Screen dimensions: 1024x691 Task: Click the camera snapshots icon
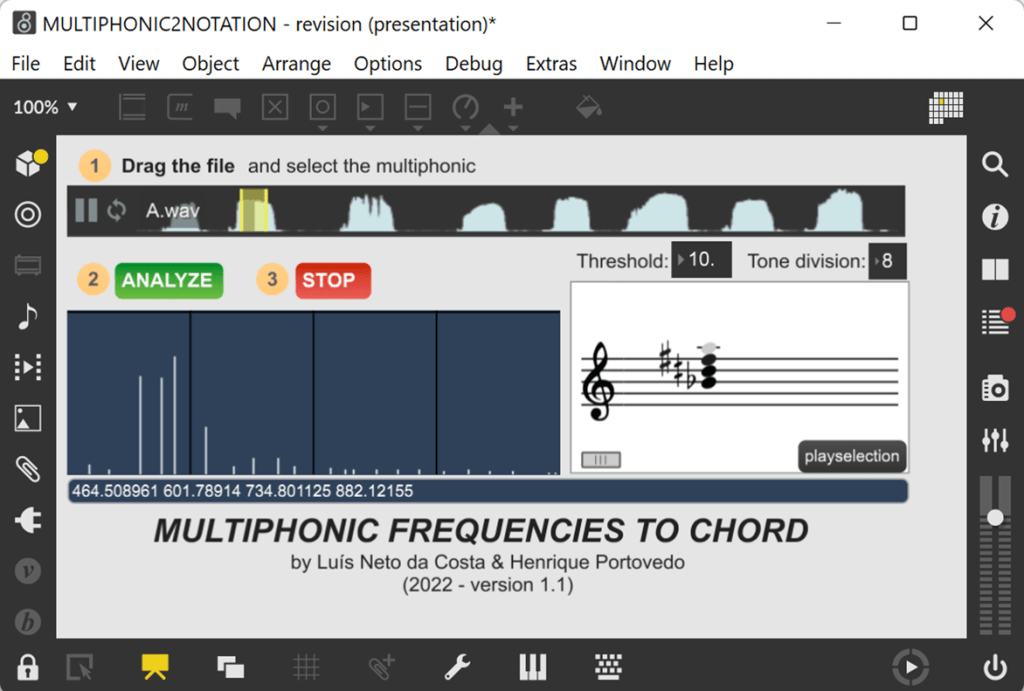point(994,388)
